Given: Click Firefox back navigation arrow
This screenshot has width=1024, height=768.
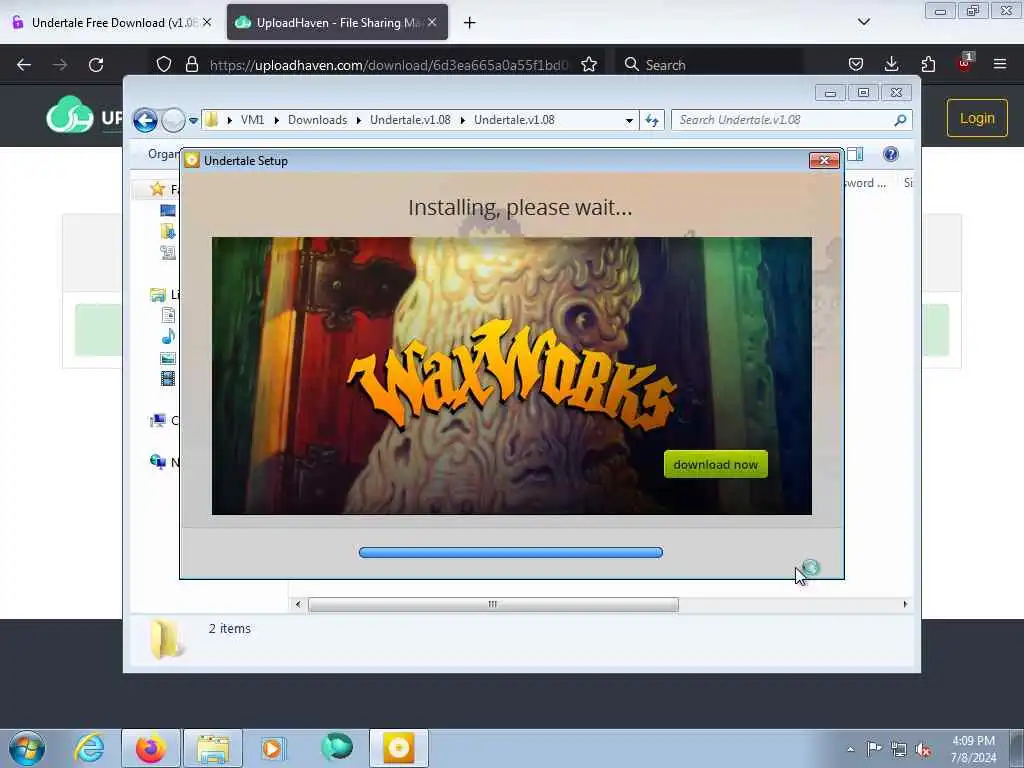Looking at the screenshot, I should tap(24, 64).
